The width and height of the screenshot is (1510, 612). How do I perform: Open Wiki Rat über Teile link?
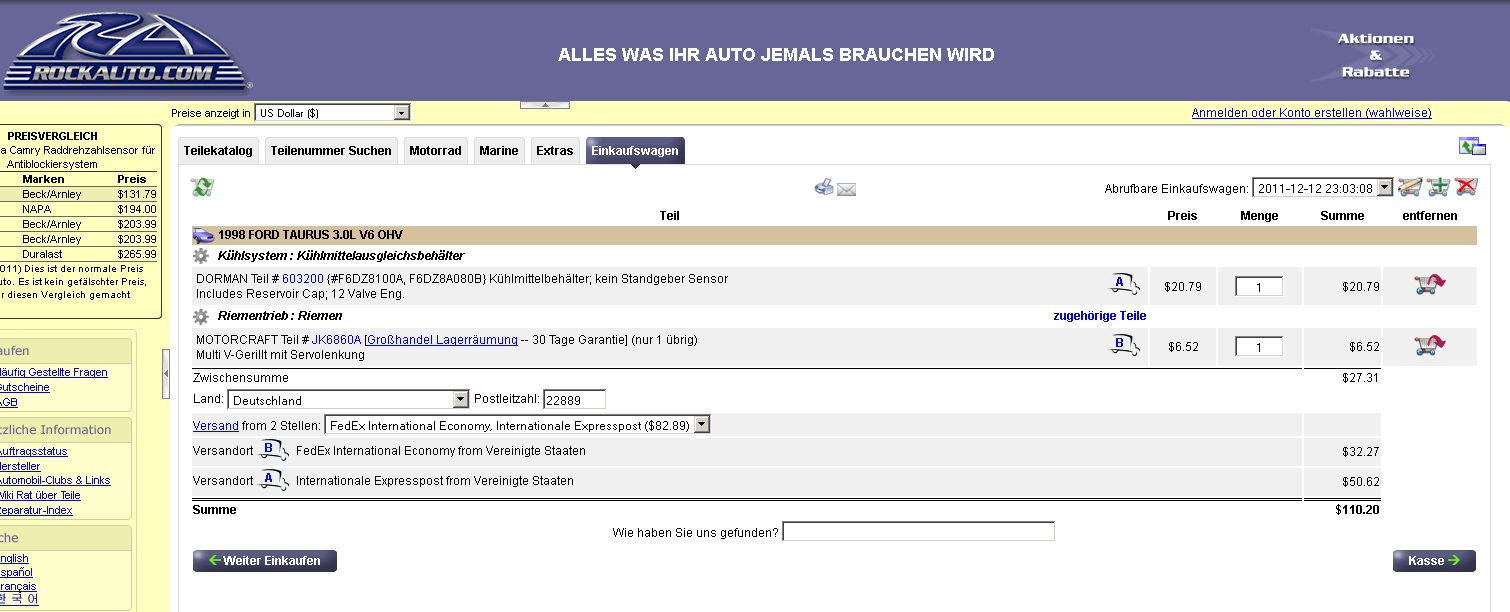point(40,496)
